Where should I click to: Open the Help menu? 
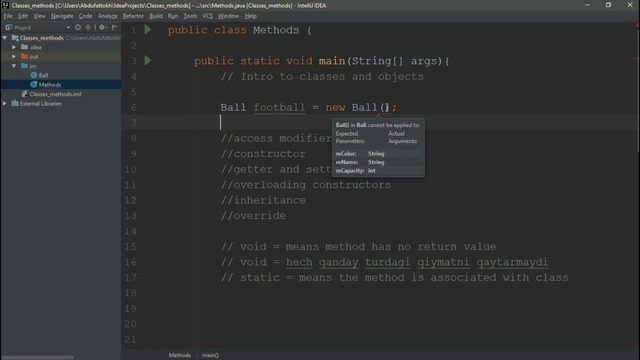coord(251,16)
